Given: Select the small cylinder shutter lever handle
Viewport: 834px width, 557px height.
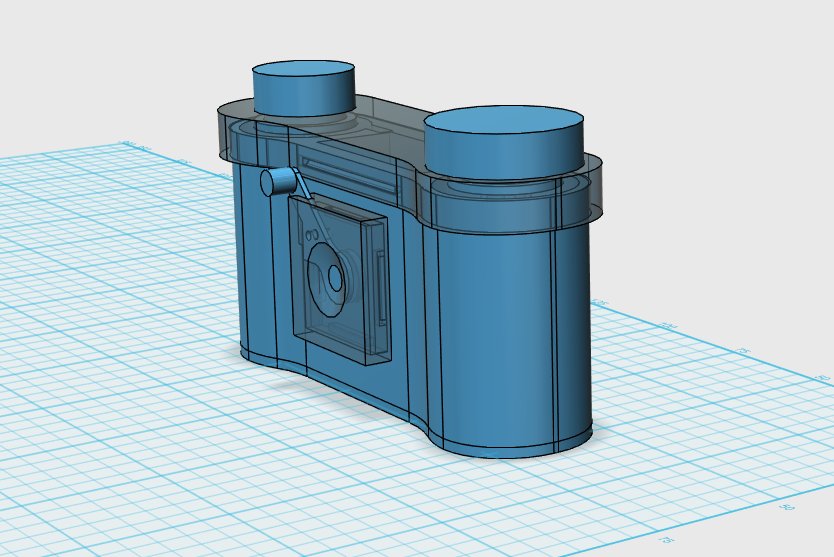Looking at the screenshot, I should point(278,181).
